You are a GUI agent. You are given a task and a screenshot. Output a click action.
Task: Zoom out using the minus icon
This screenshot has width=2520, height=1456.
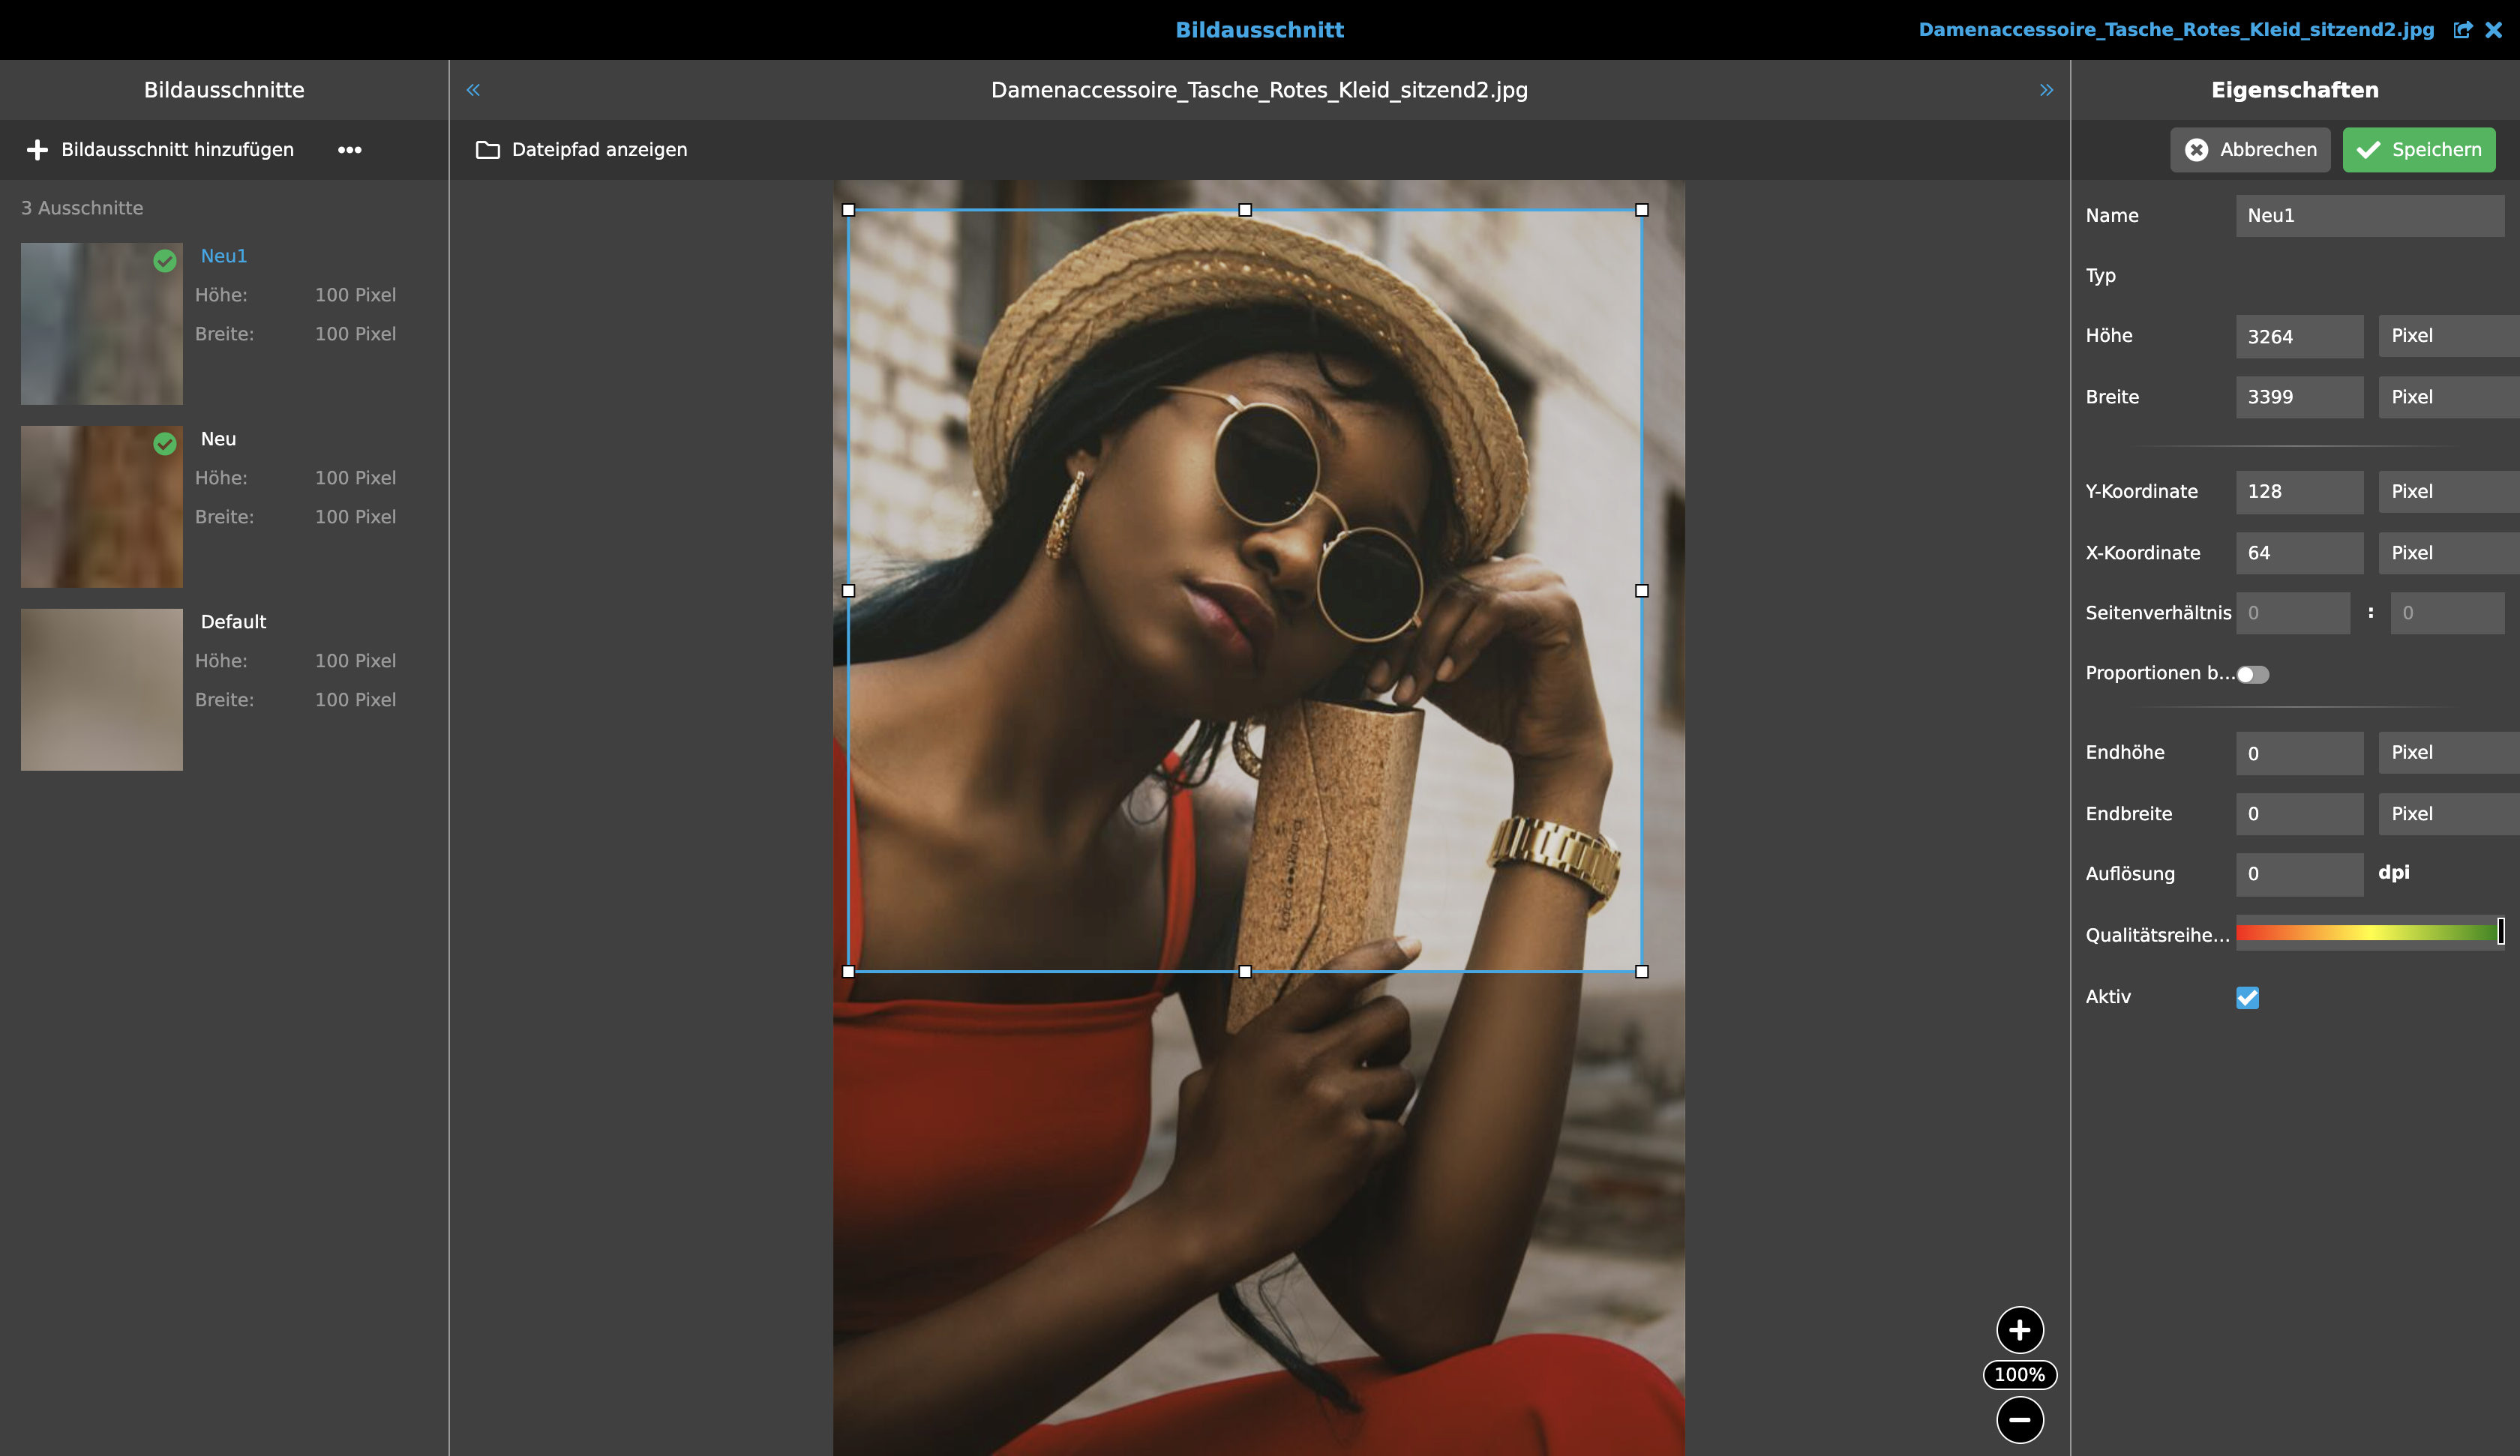2019,1419
